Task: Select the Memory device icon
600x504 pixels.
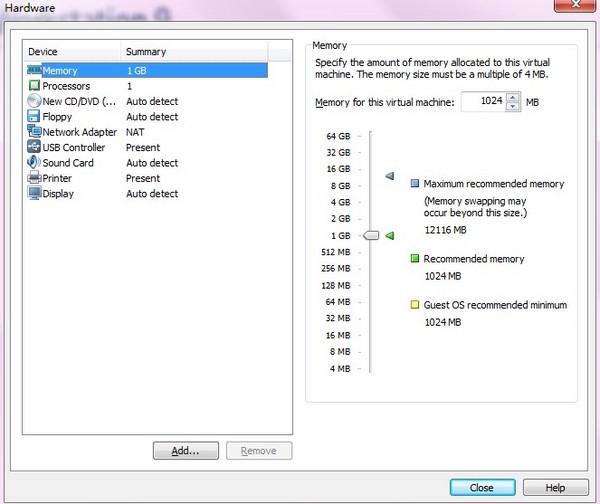Action: pyautogui.click(x=34, y=71)
